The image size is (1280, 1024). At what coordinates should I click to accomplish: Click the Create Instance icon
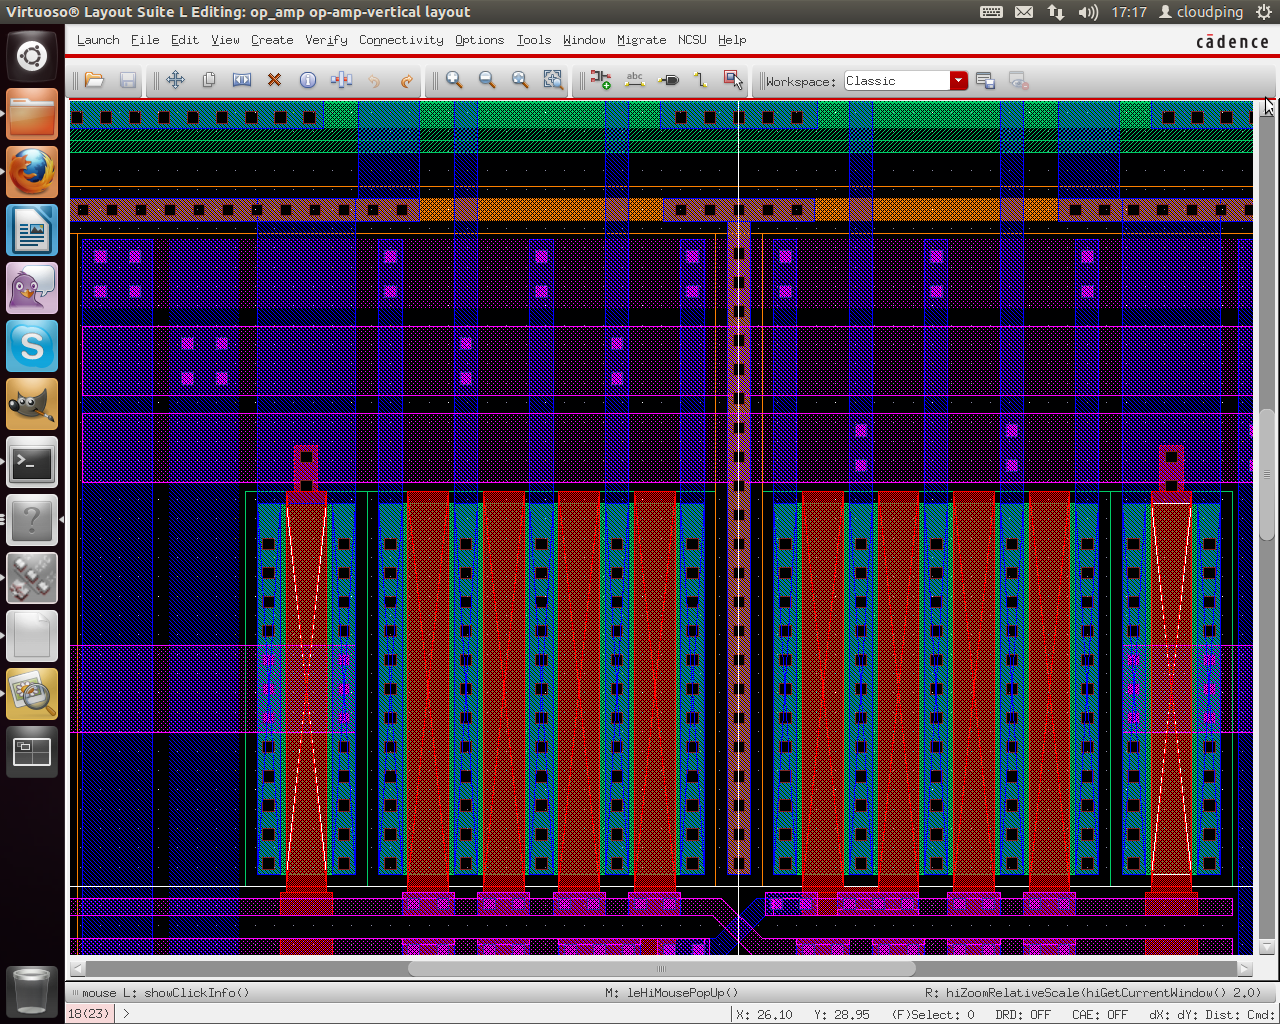point(601,80)
